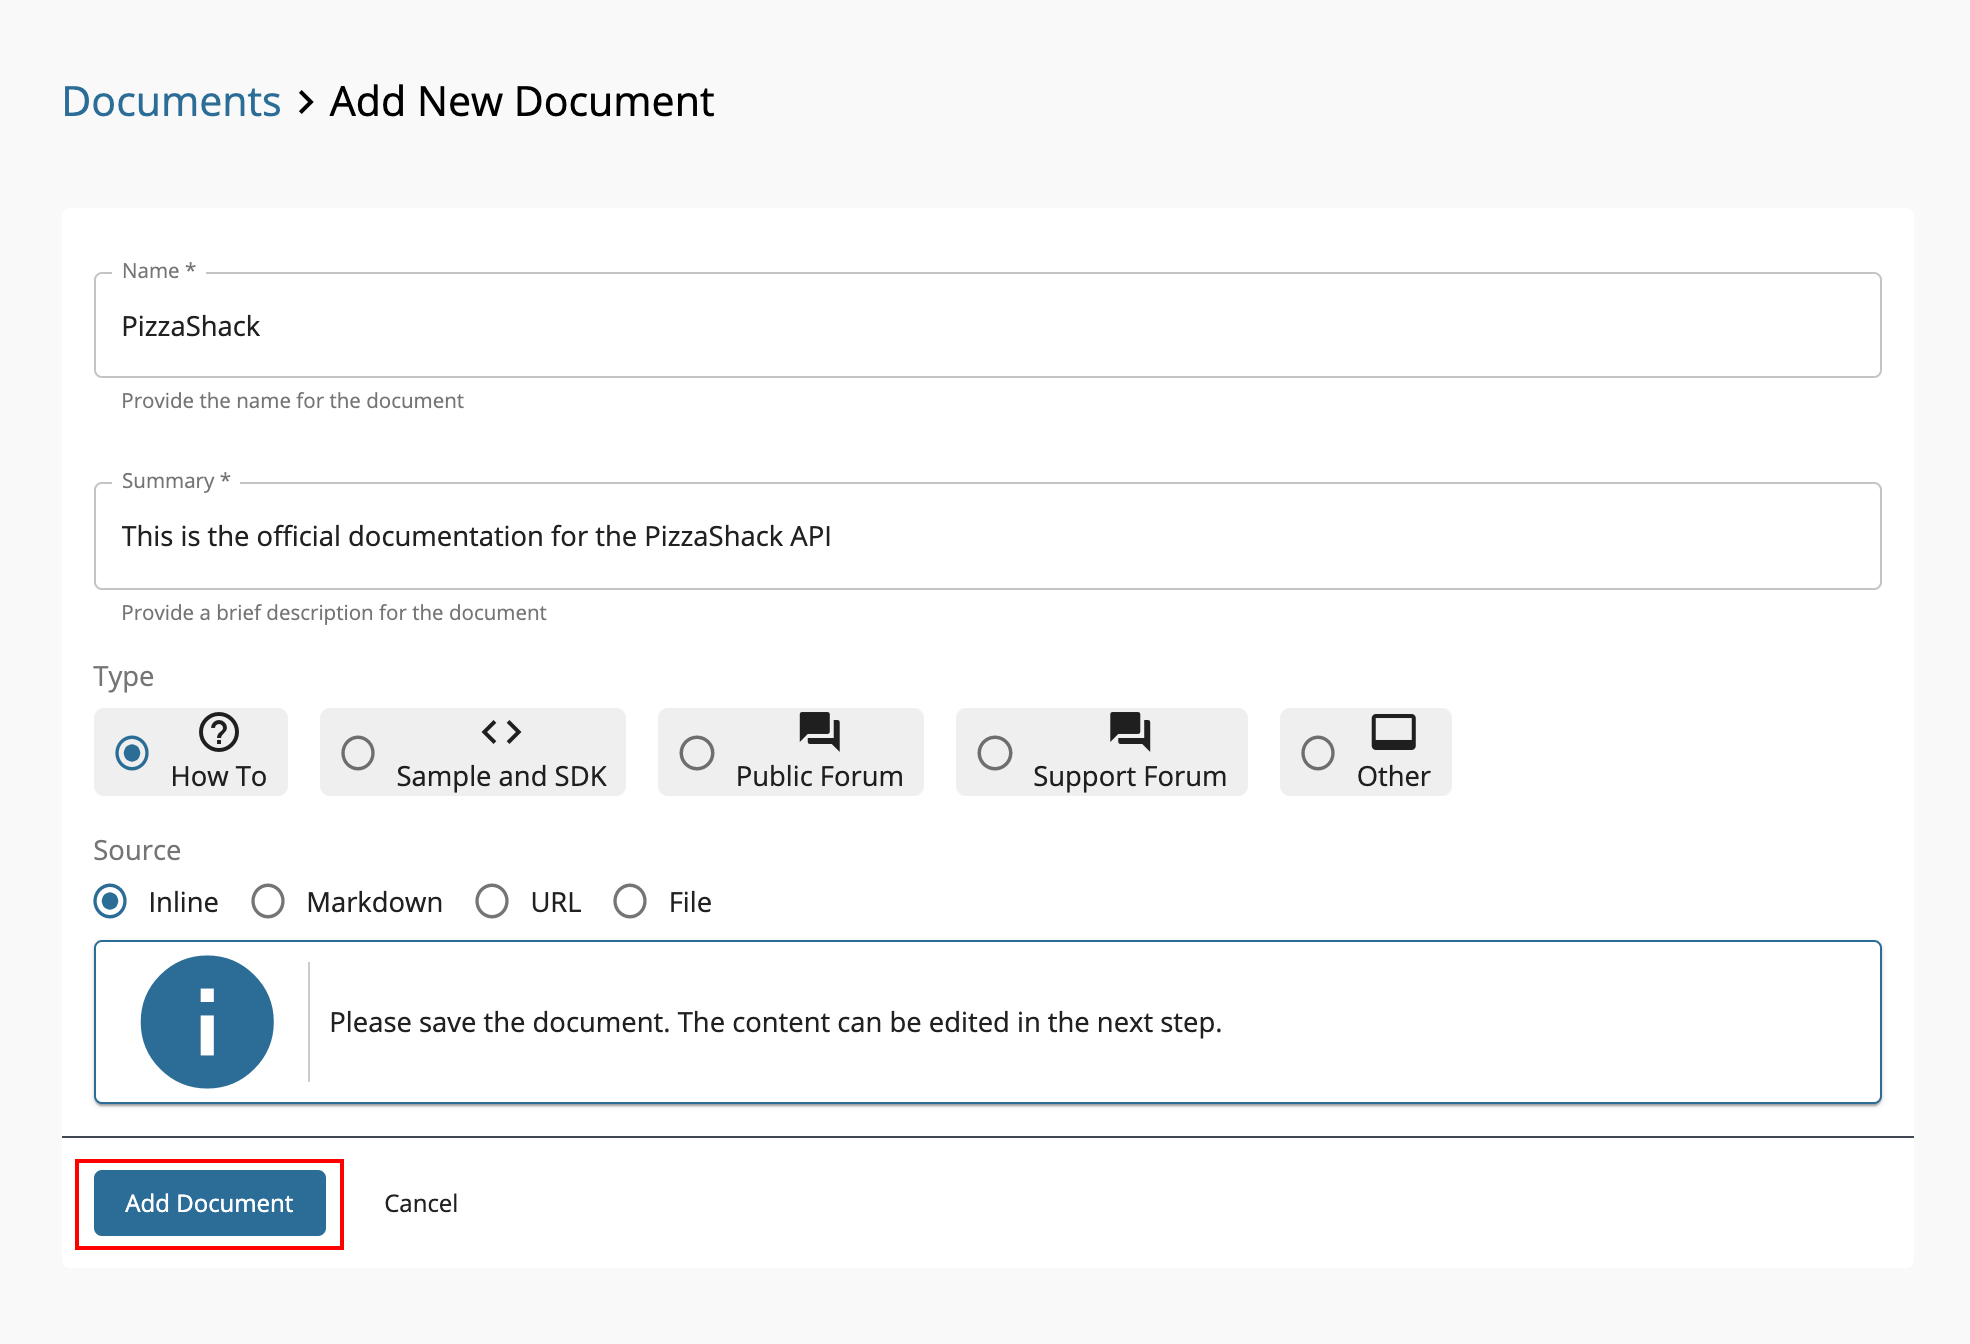The width and height of the screenshot is (1970, 1344).
Task: Cancel adding the new document
Action: pos(420,1203)
